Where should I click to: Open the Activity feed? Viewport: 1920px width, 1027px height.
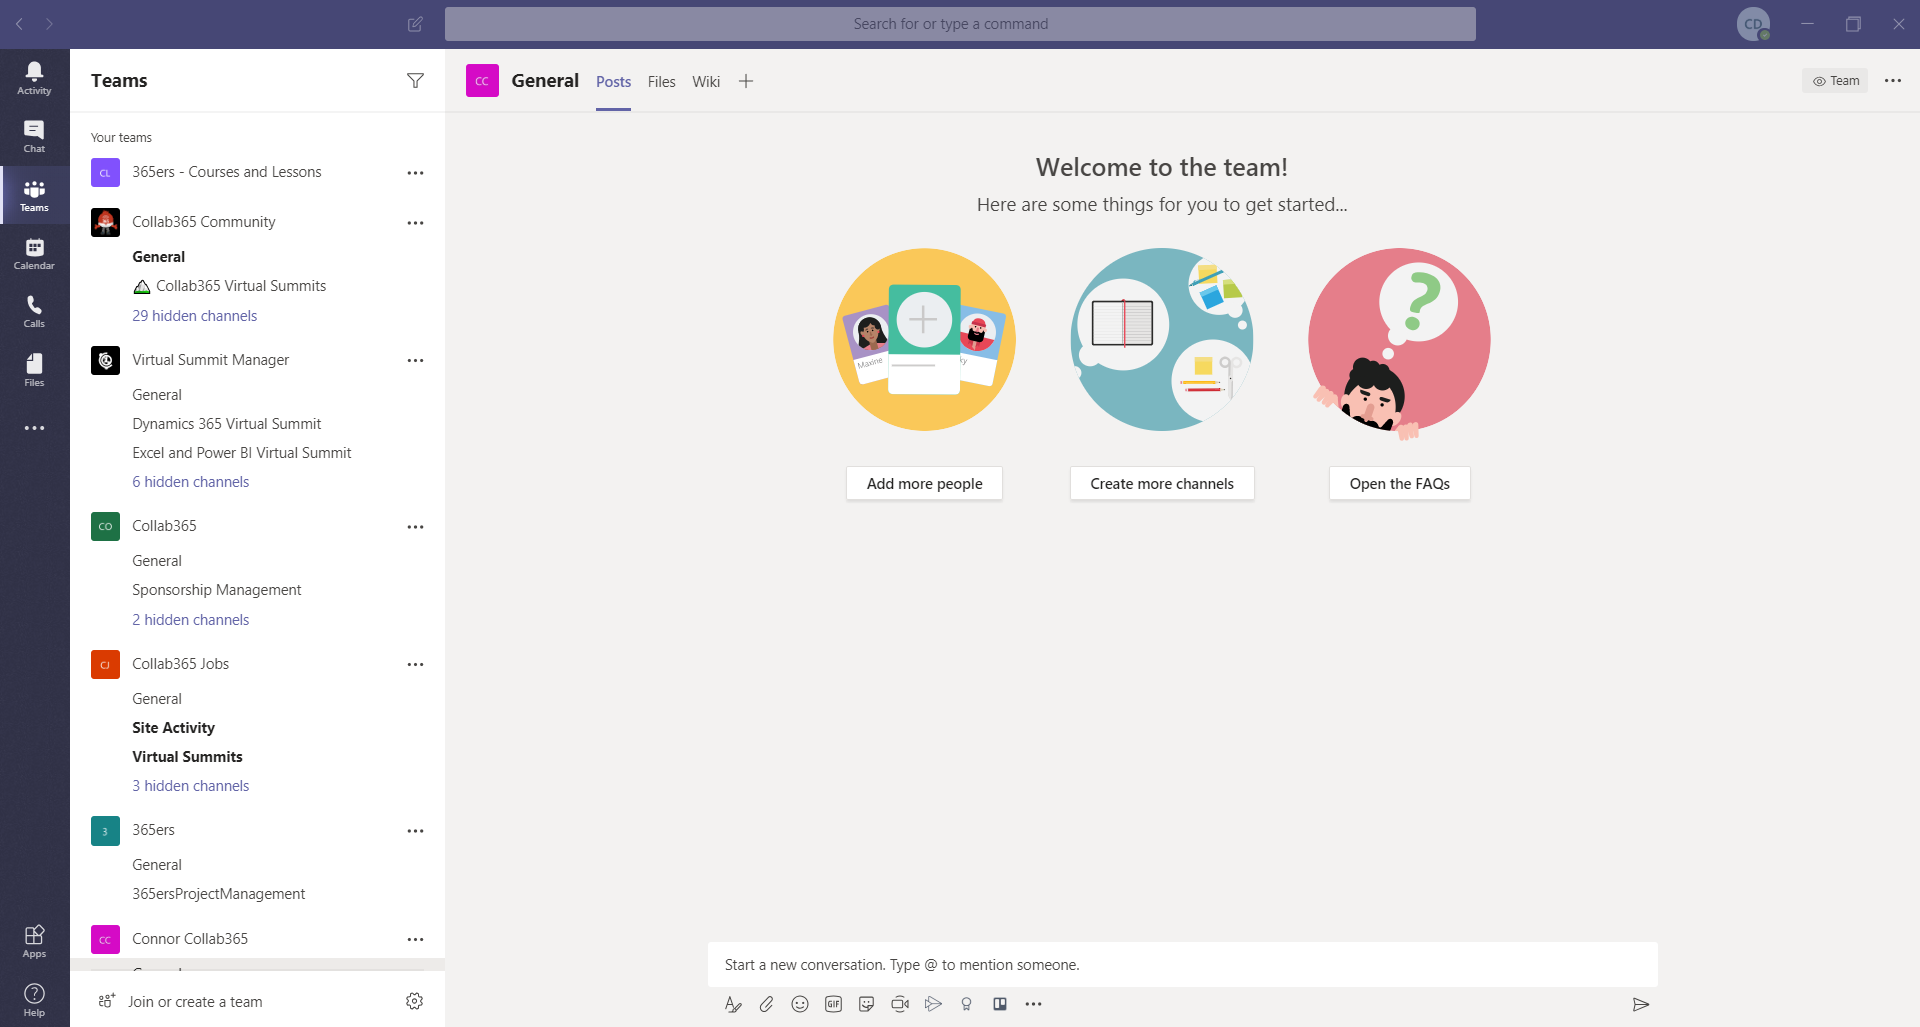point(34,78)
